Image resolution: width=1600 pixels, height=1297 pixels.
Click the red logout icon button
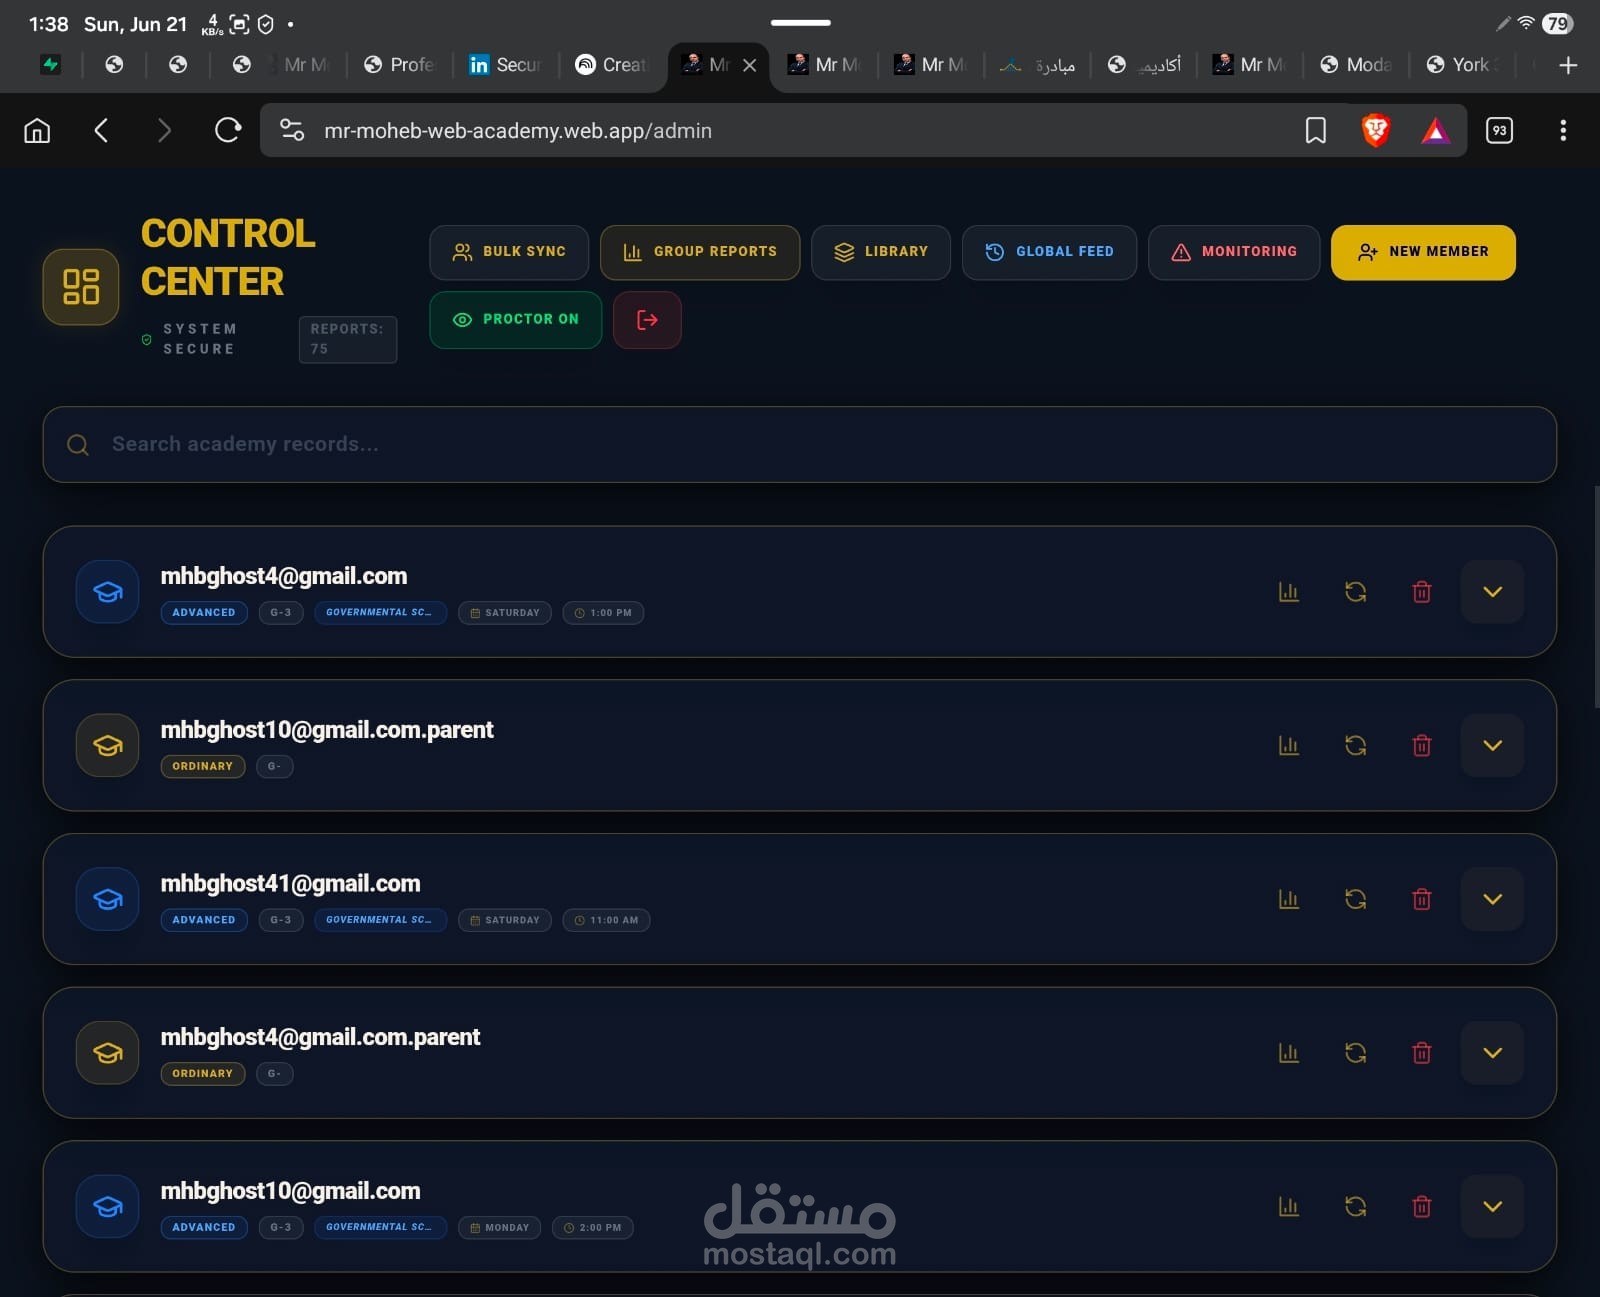tap(647, 320)
